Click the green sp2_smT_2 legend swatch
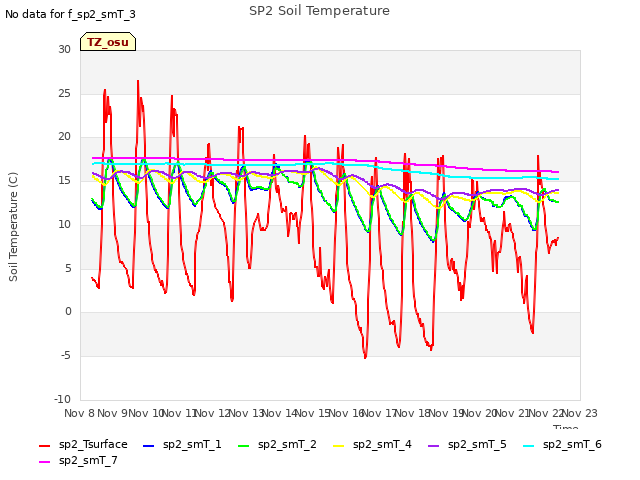This screenshot has height=480, width=640. point(244,446)
